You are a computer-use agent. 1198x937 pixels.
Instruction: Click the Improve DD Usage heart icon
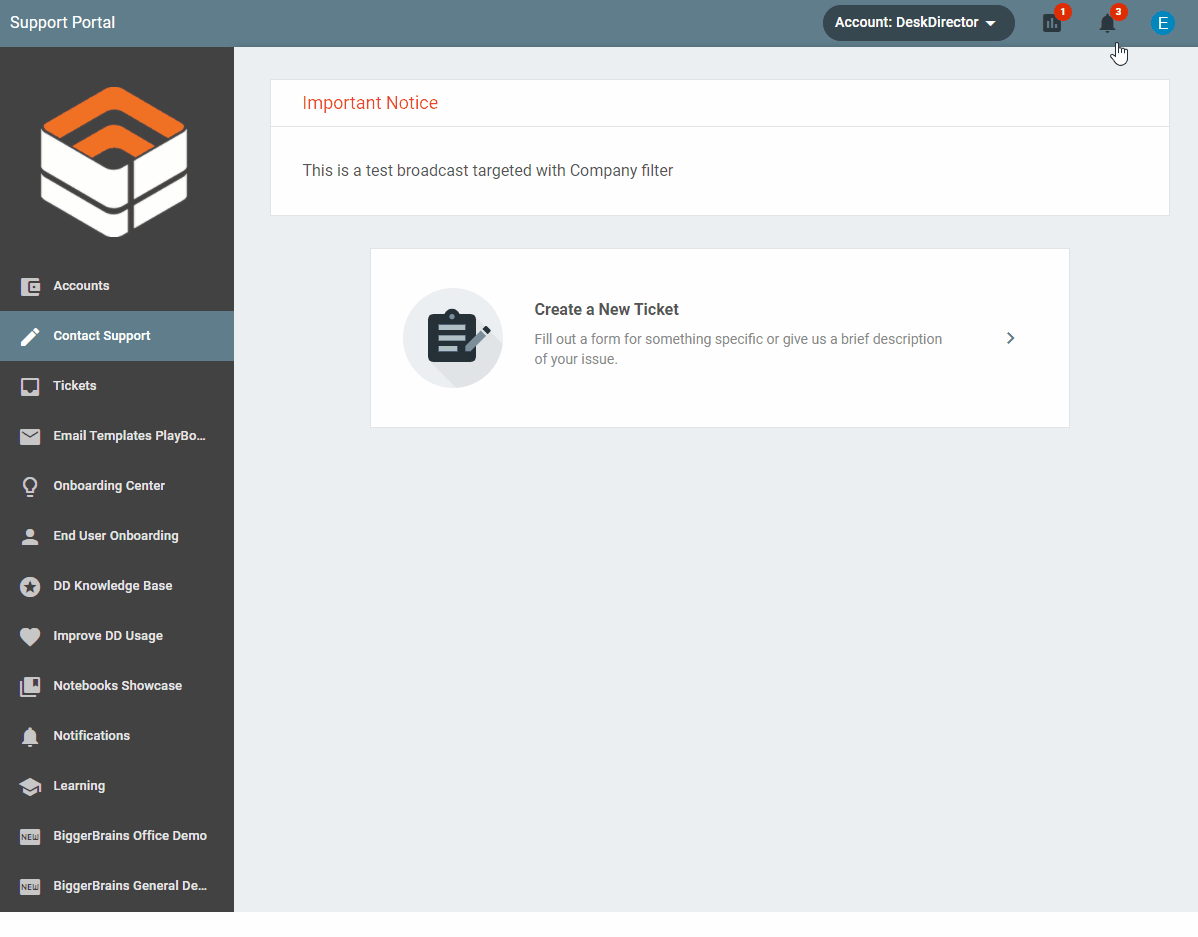(30, 637)
